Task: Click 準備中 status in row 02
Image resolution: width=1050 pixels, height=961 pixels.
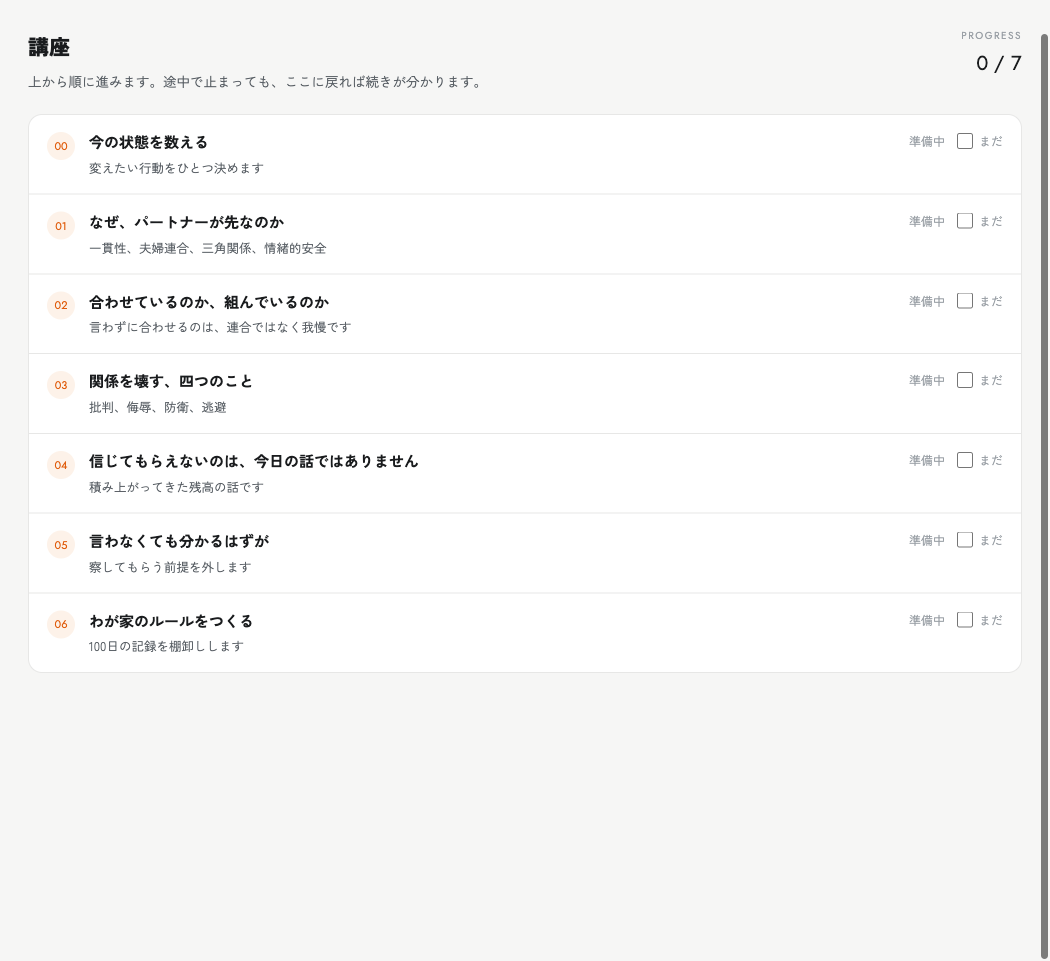Action: click(x=927, y=301)
